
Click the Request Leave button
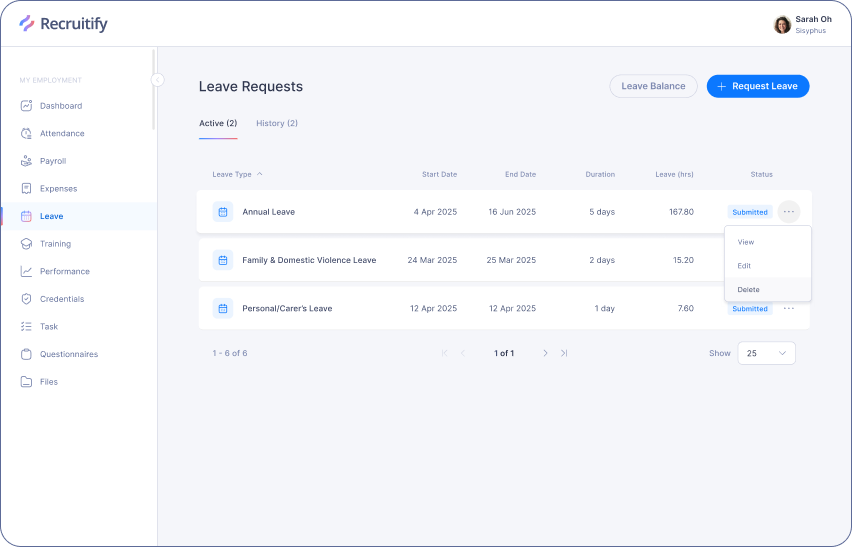(x=757, y=86)
